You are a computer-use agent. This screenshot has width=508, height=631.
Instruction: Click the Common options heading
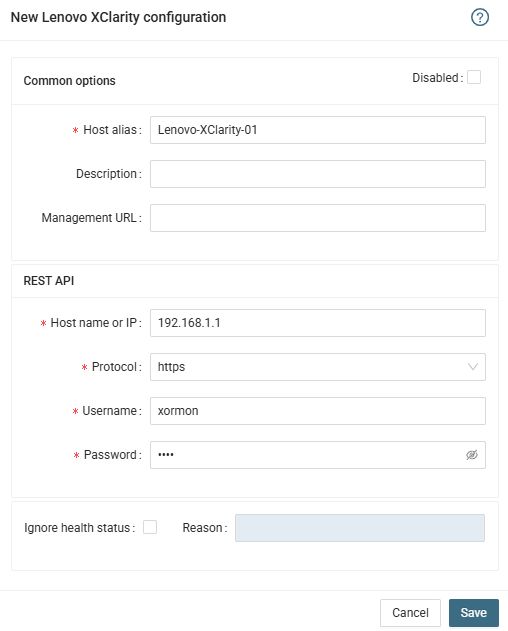pos(69,80)
